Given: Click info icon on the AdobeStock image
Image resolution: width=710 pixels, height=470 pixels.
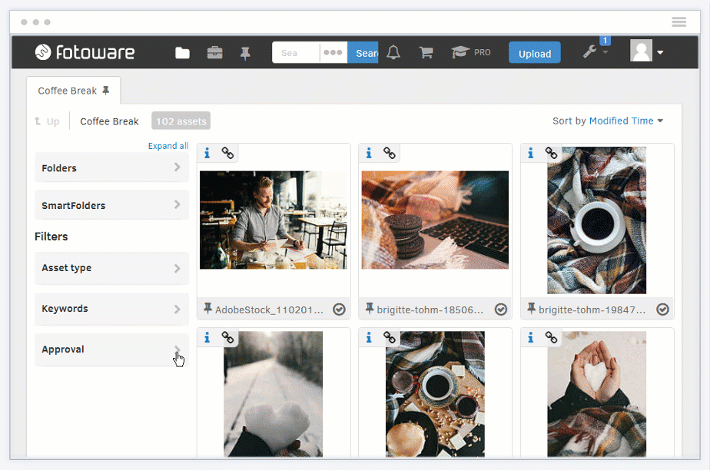Looking at the screenshot, I should (x=207, y=153).
